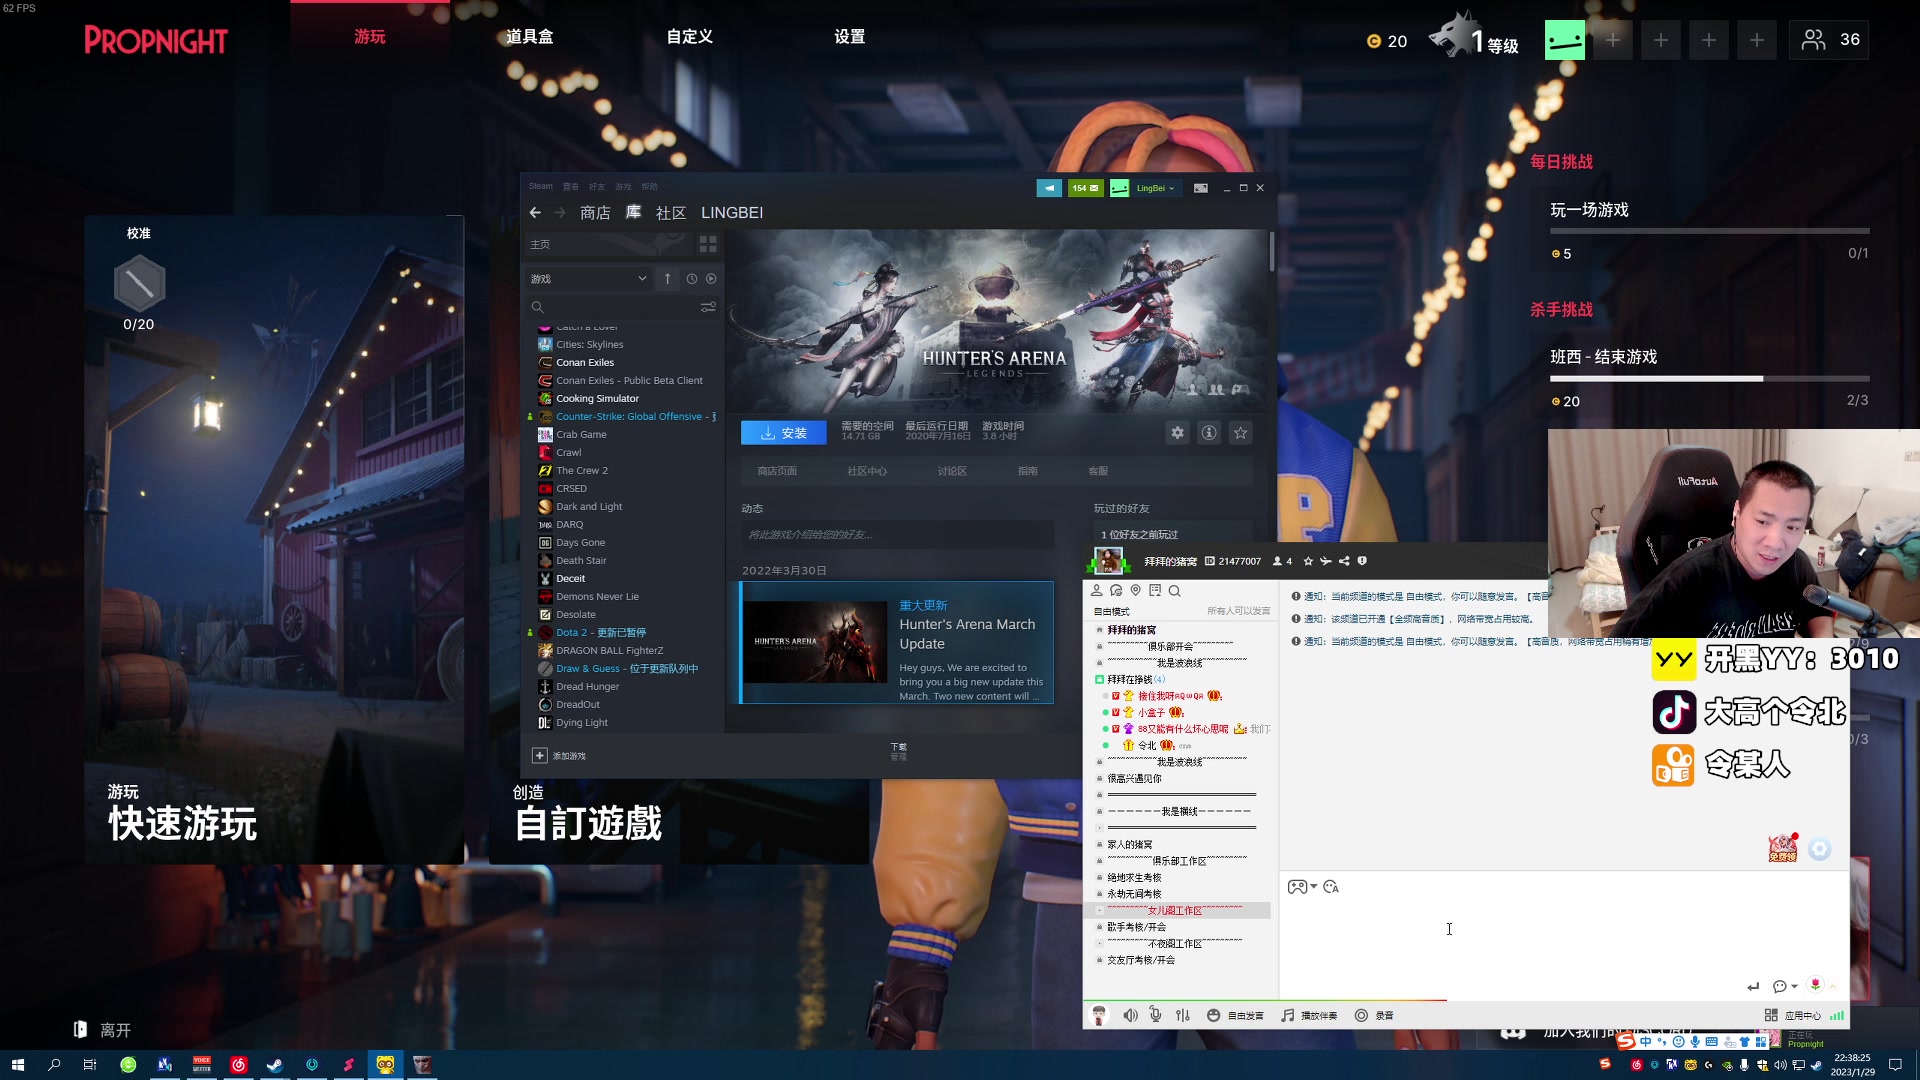The width and height of the screenshot is (1920, 1080).
Task: Select 绝地求生考核 channel in YY
Action: (x=1134, y=878)
